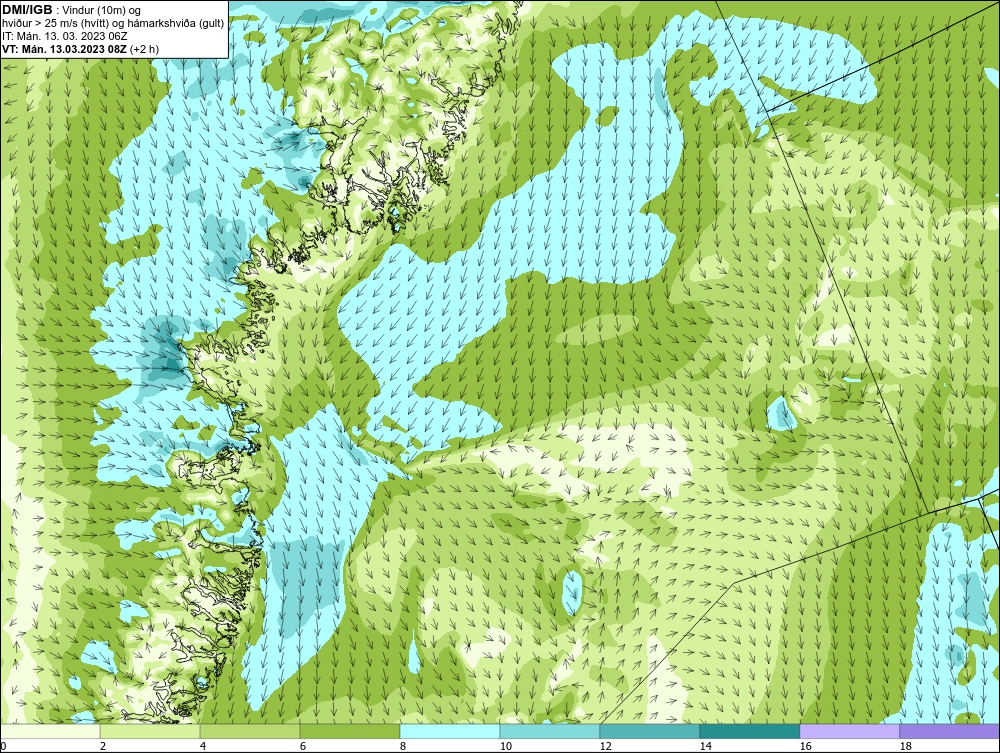Click the 12–14 m/s teal legend swatch
The image size is (1000, 753).
point(649,731)
